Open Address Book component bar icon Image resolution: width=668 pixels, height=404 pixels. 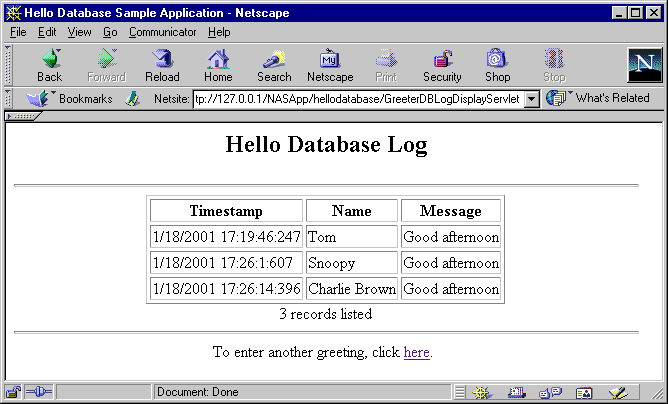tap(584, 392)
